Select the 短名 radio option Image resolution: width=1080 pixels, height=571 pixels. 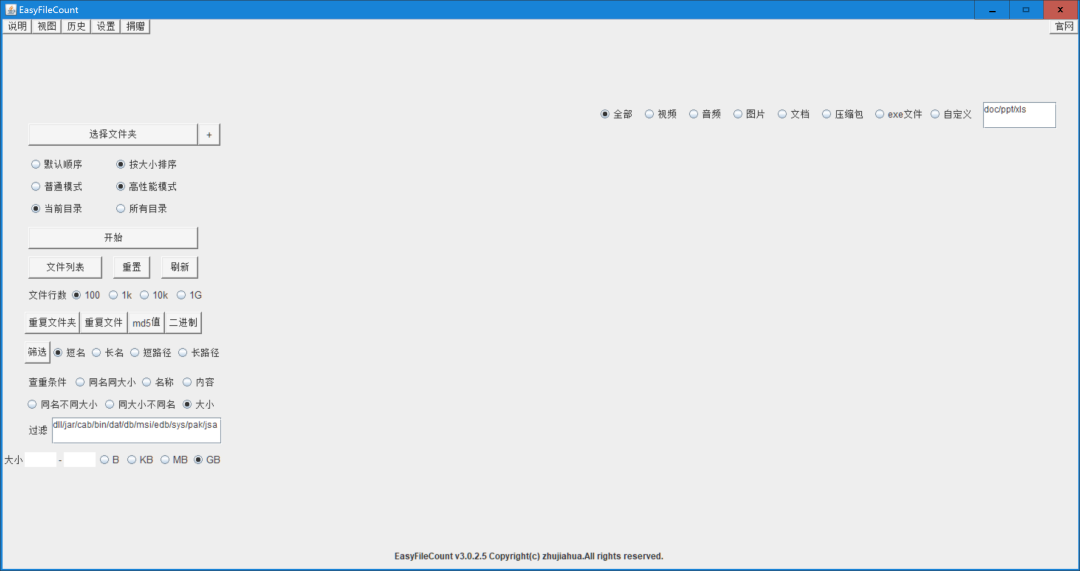click(x=70, y=353)
